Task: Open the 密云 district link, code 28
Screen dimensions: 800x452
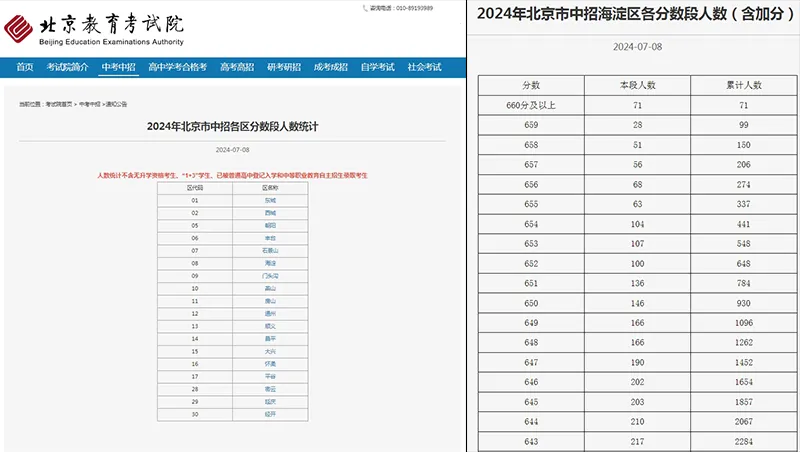Action: pos(270,389)
